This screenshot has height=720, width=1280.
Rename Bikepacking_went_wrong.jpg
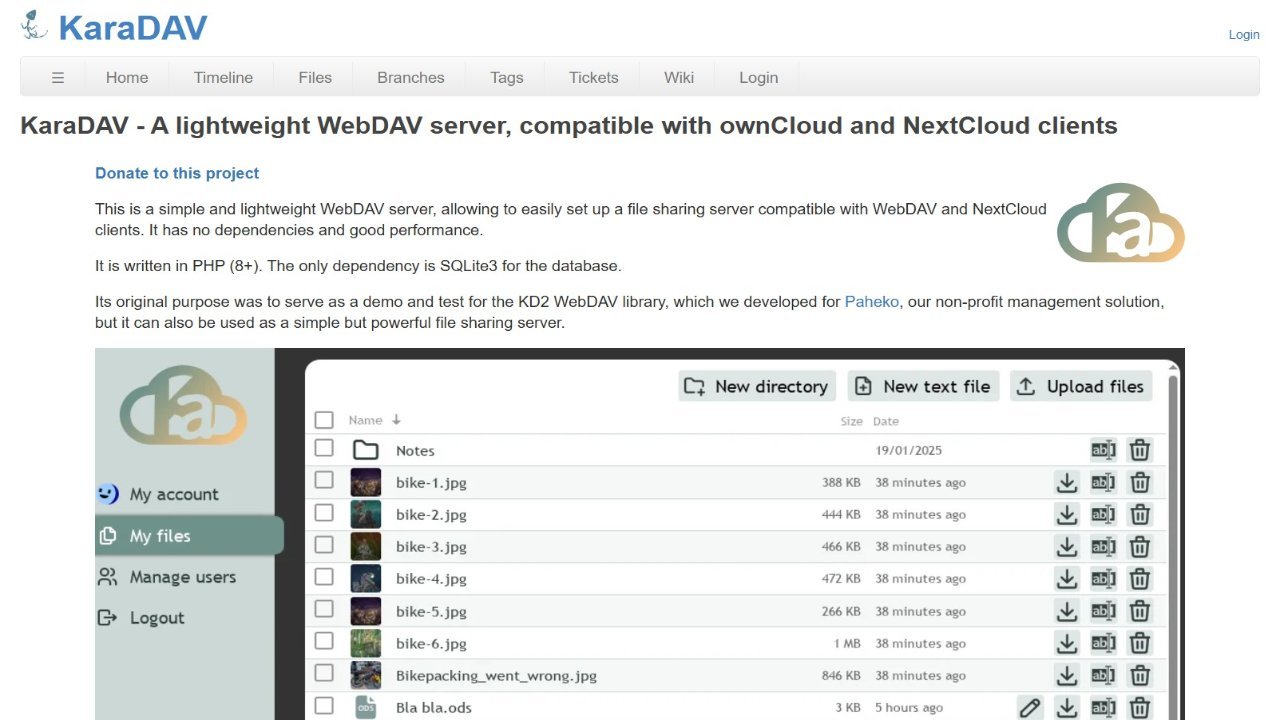(1103, 675)
